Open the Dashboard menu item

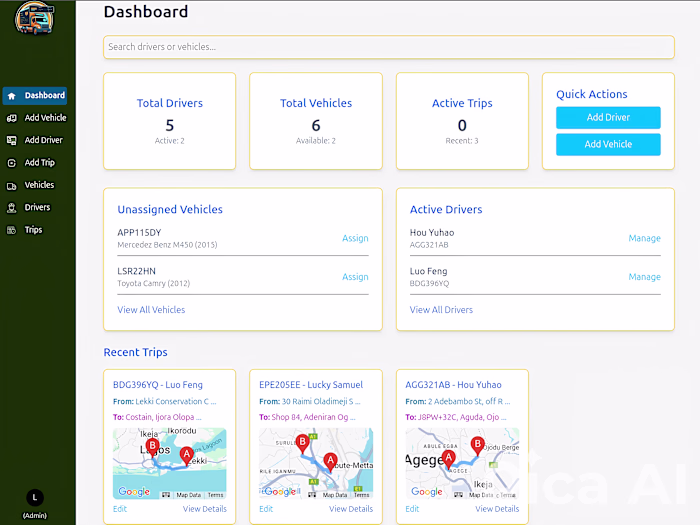(35, 96)
